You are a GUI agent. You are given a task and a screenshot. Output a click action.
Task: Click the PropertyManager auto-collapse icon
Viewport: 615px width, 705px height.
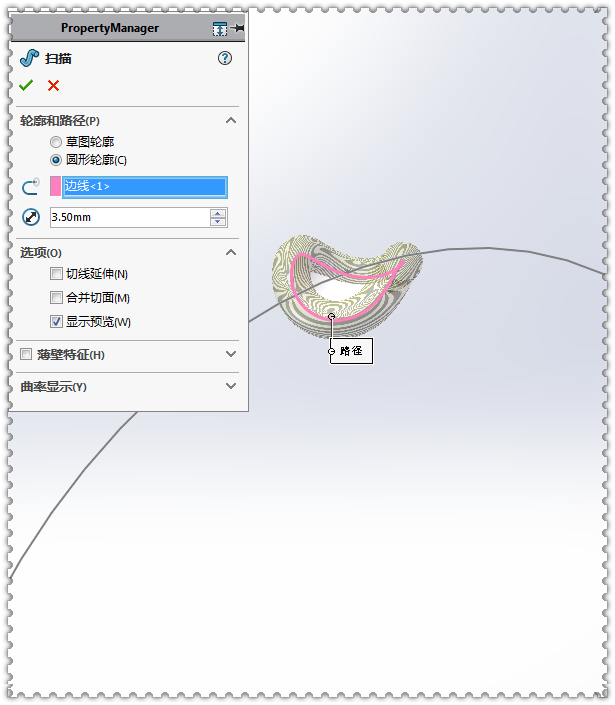tap(220, 29)
